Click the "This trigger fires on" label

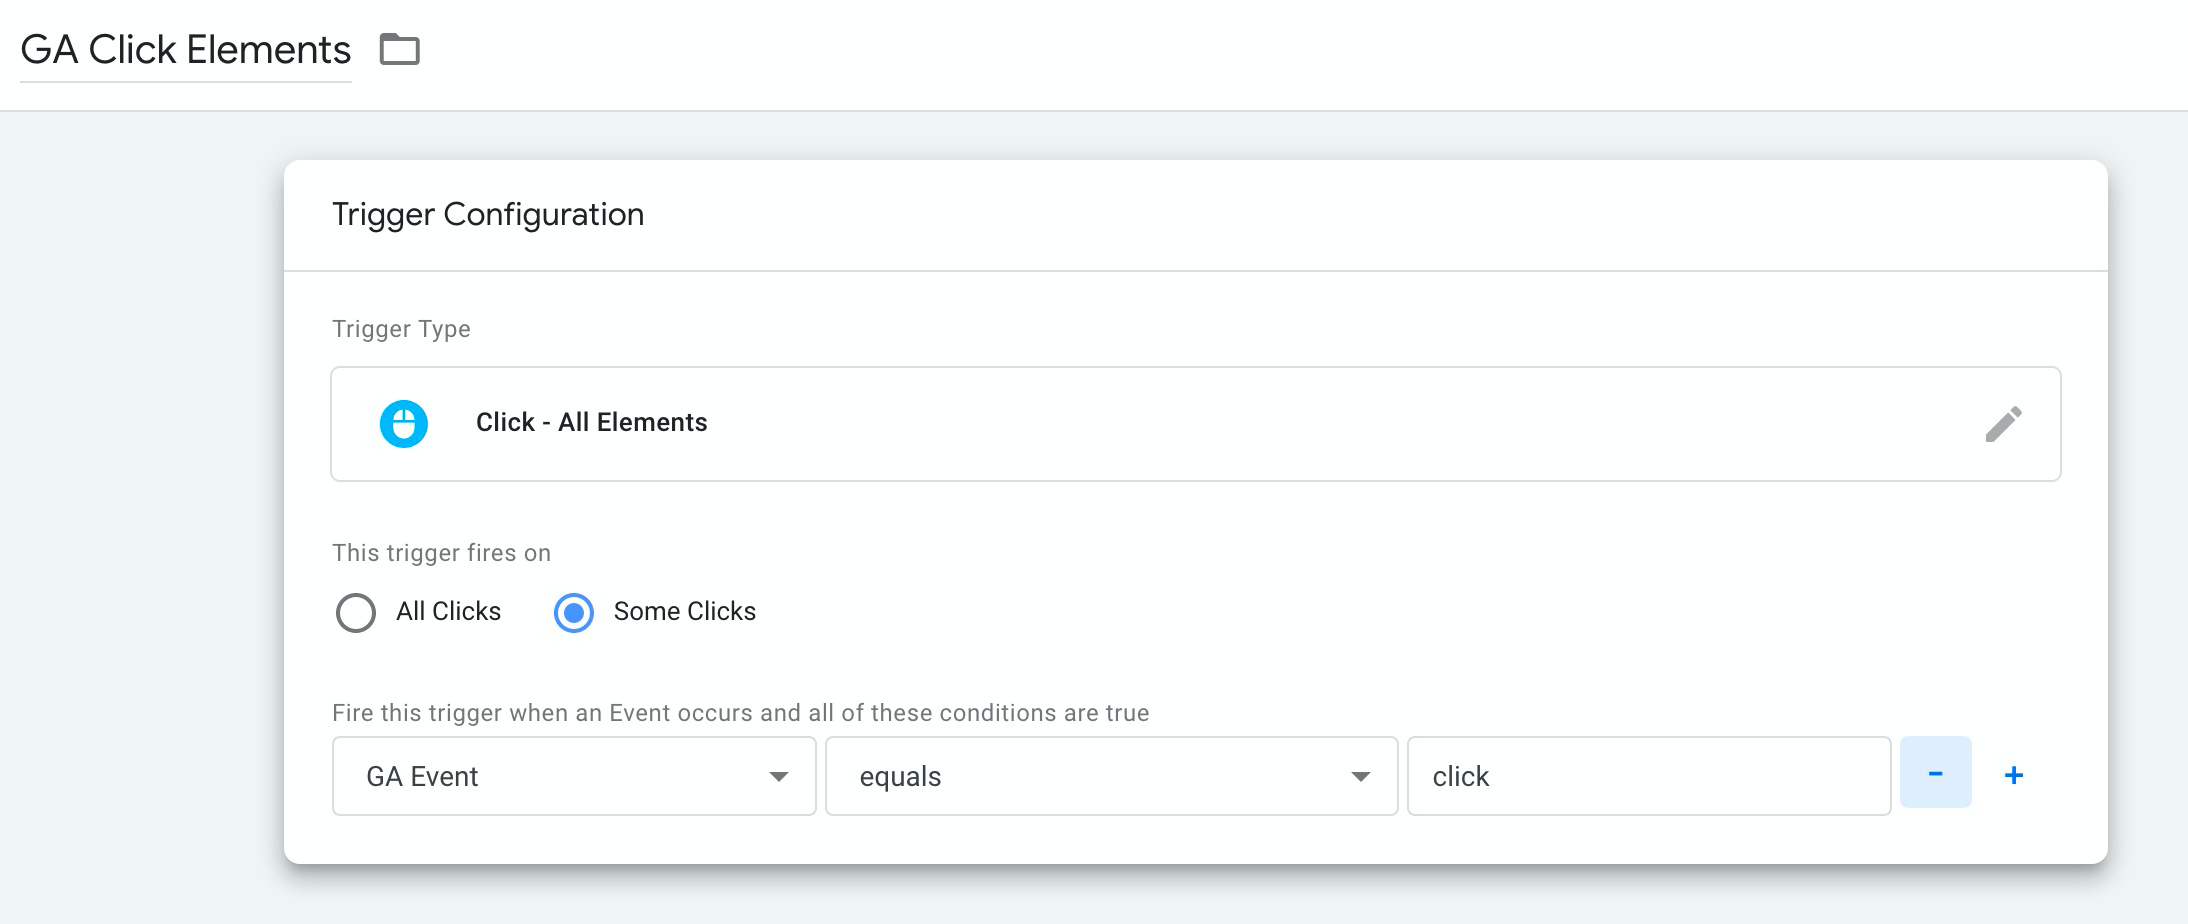441,553
